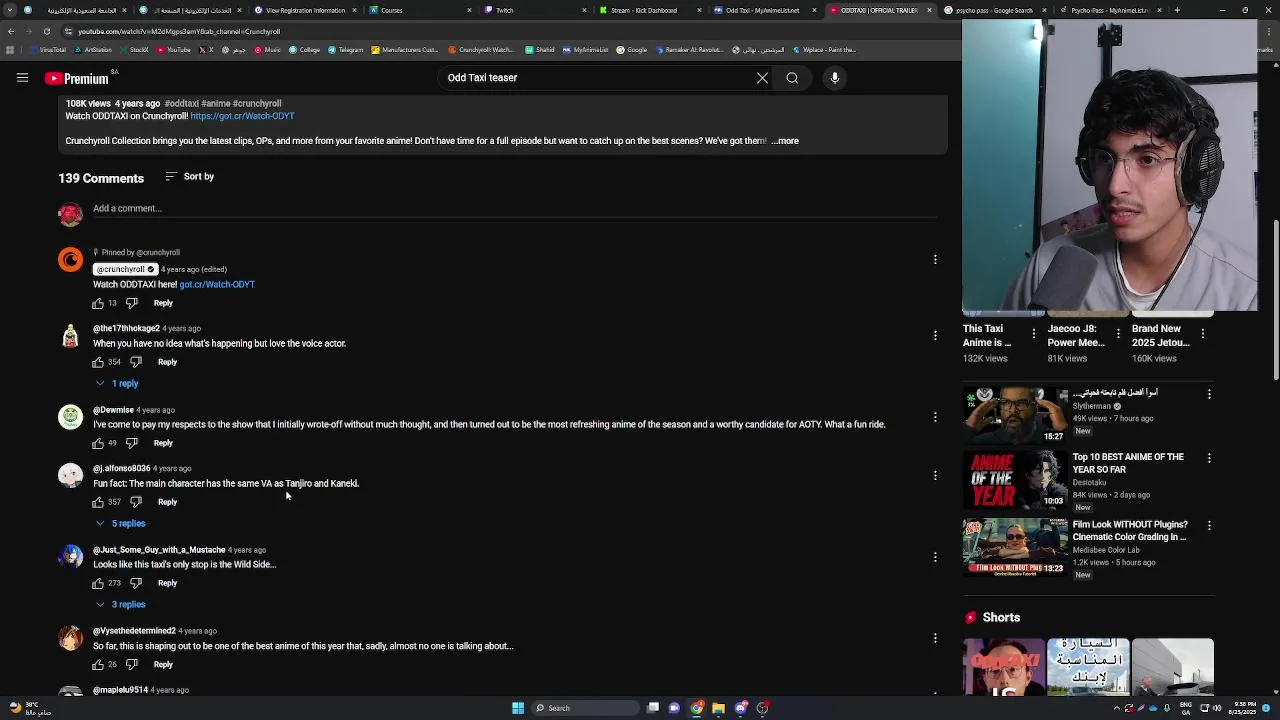Dislike @j.alfonso8036's fun fact comment
1280x720 pixels.
[x=136, y=502]
